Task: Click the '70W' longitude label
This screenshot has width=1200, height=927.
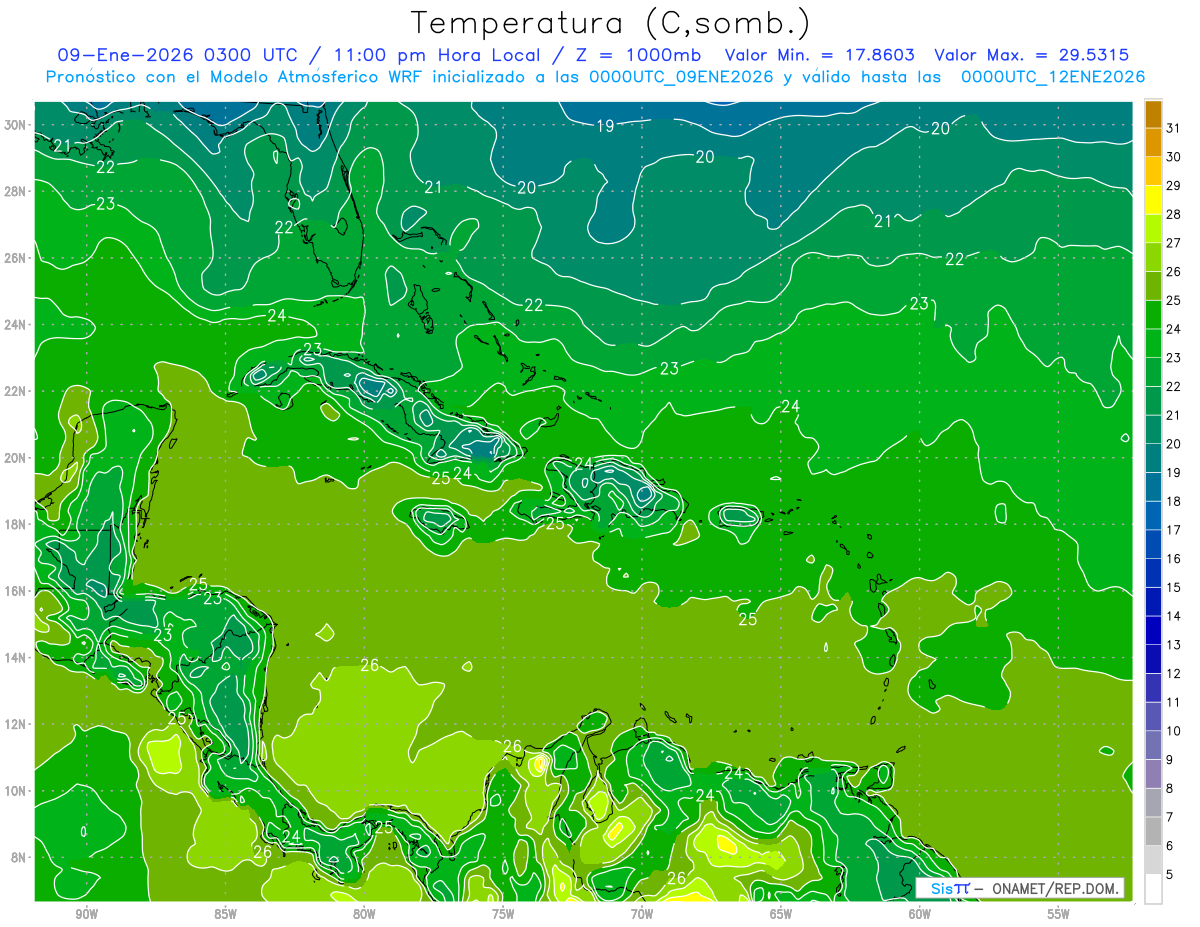Action: tap(642, 914)
